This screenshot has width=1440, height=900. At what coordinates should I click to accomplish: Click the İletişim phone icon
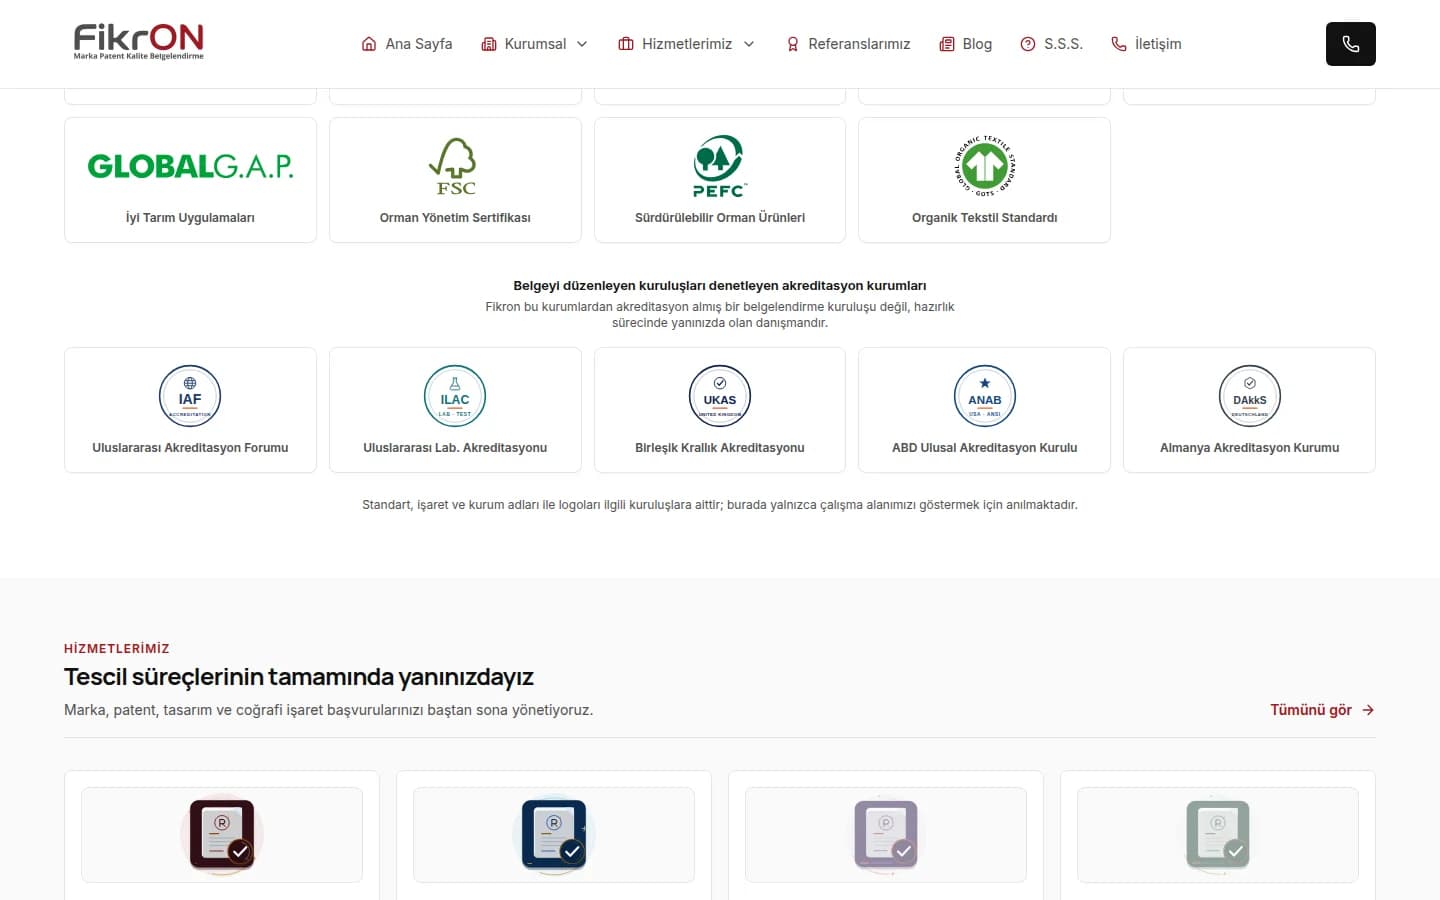pos(1119,44)
